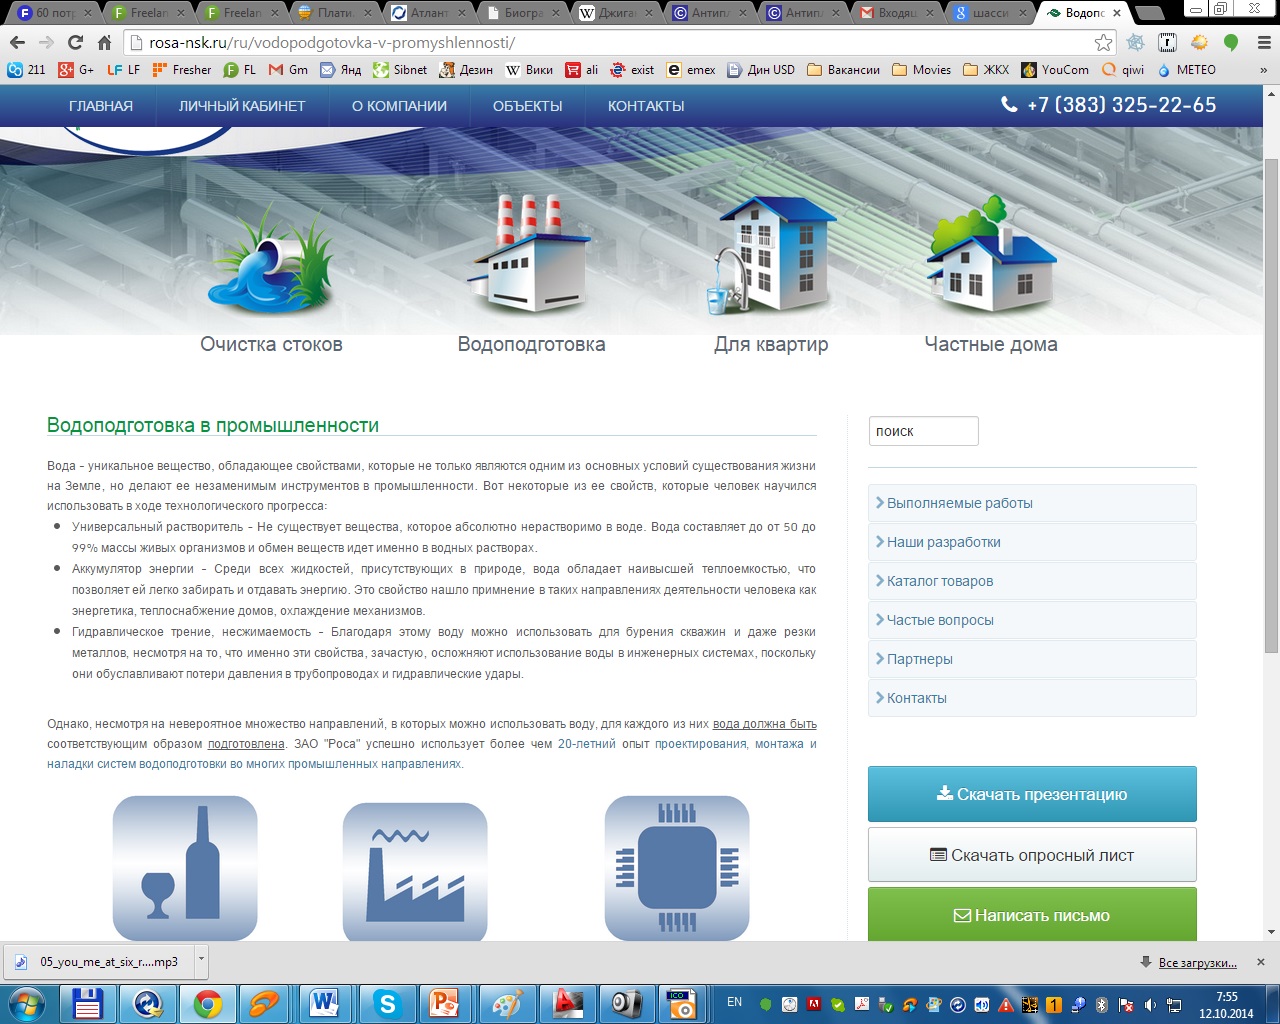Expand Каталог товаров sidebar item
The image size is (1280, 1024).
[x=1032, y=581]
